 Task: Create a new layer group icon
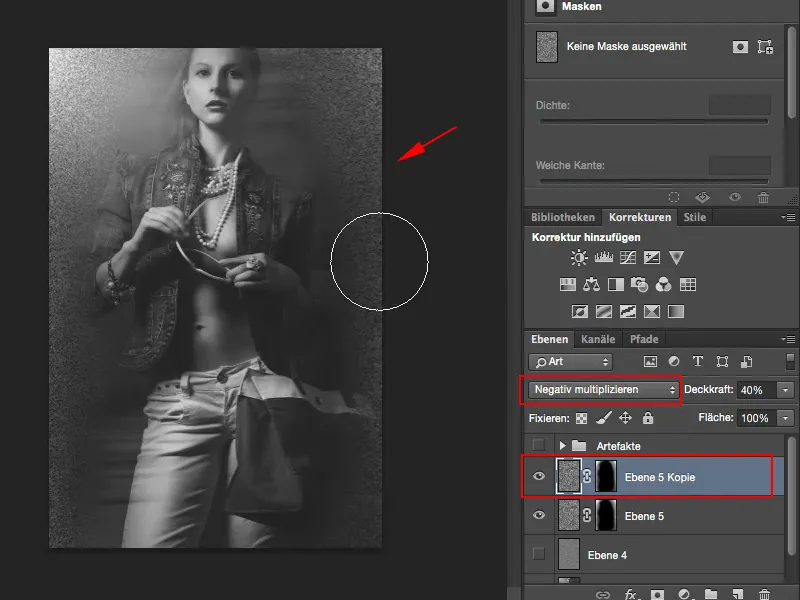tap(712, 592)
